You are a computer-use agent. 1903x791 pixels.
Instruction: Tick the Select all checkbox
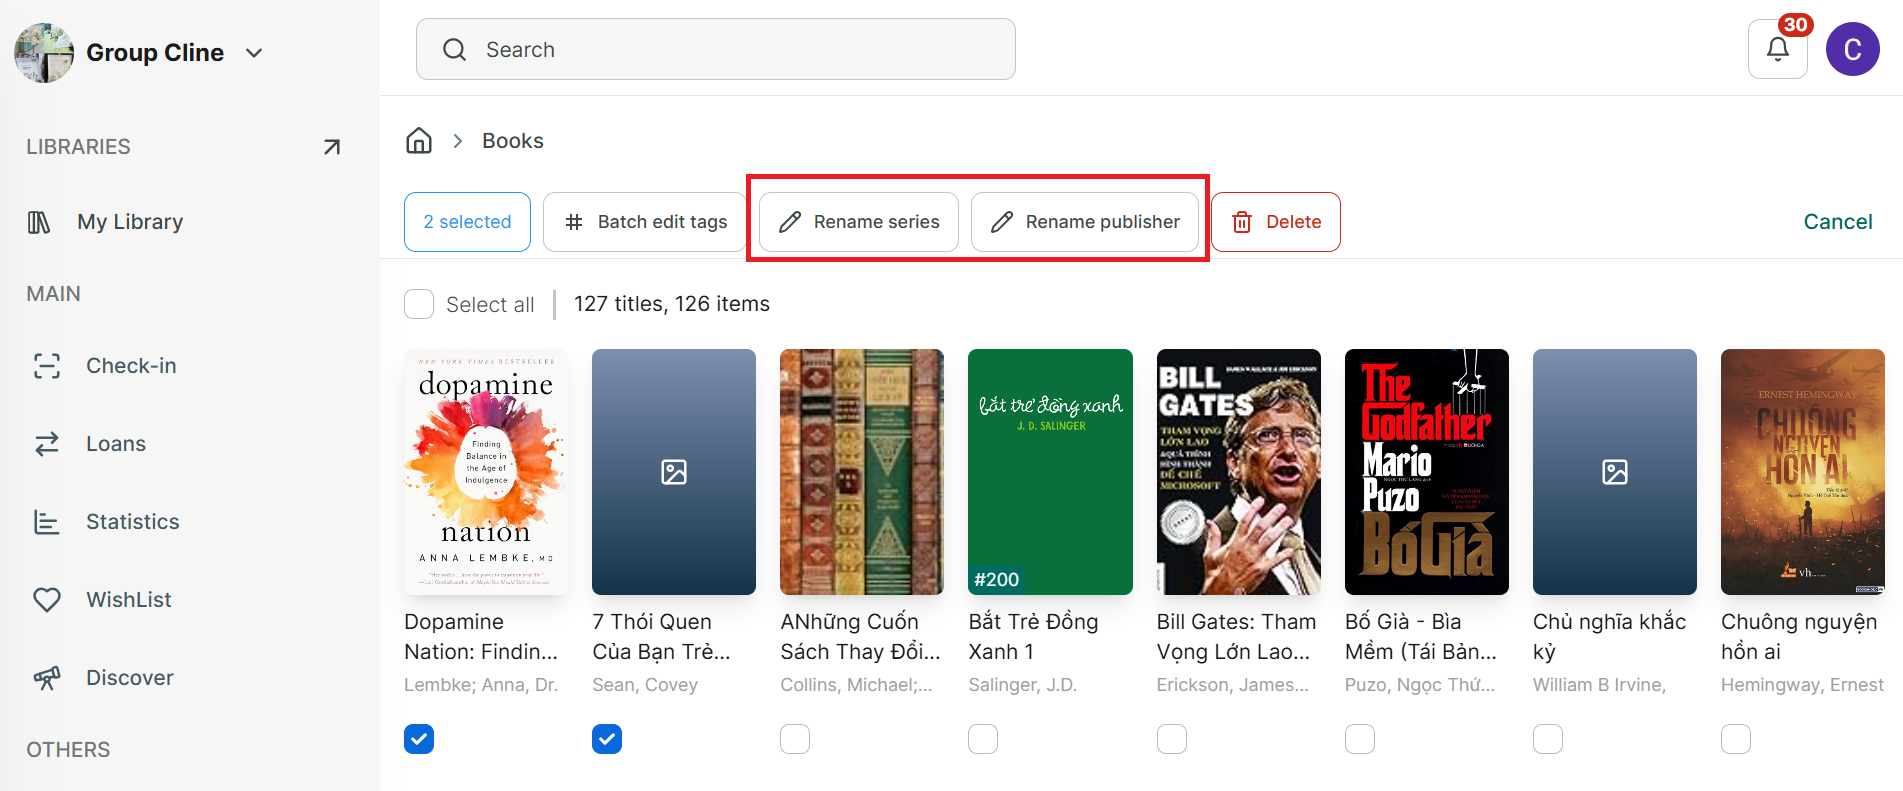(419, 304)
